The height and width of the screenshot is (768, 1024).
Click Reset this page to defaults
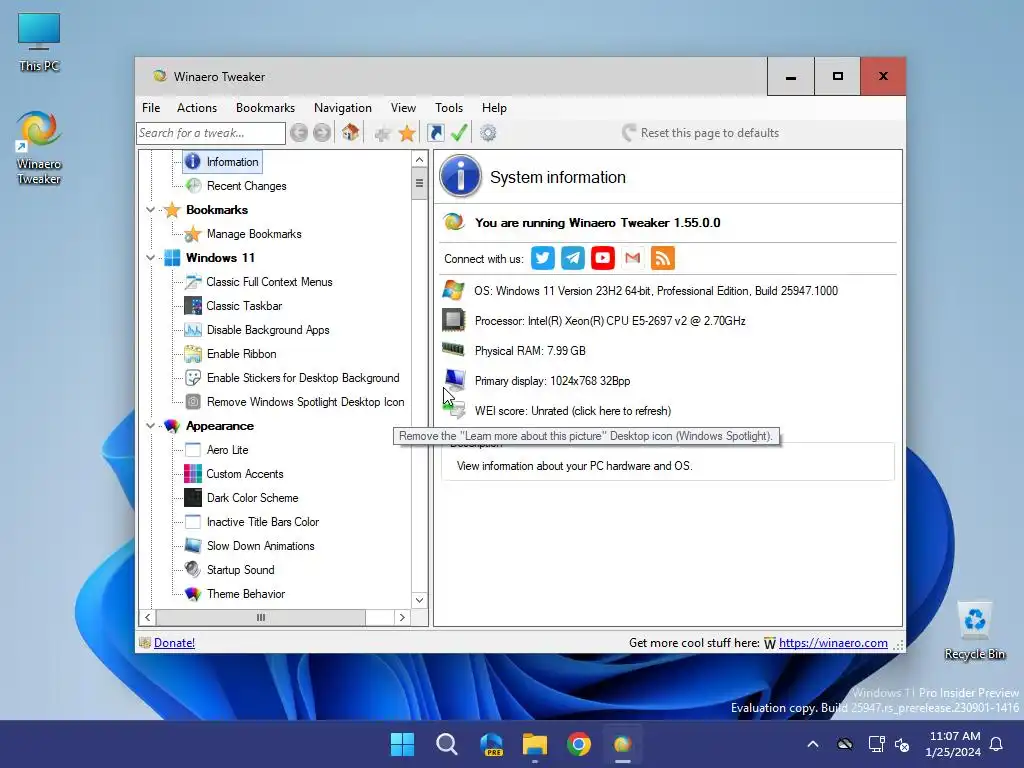pos(700,133)
